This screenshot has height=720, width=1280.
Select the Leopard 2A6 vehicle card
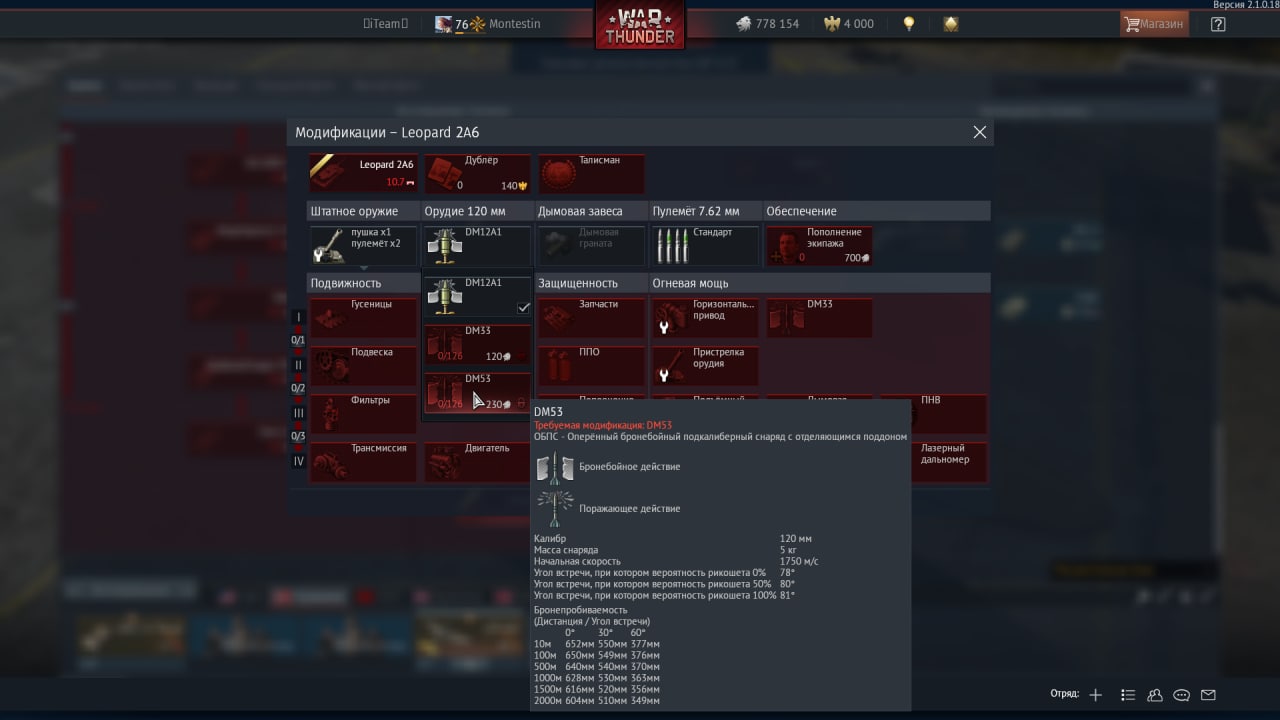point(363,173)
